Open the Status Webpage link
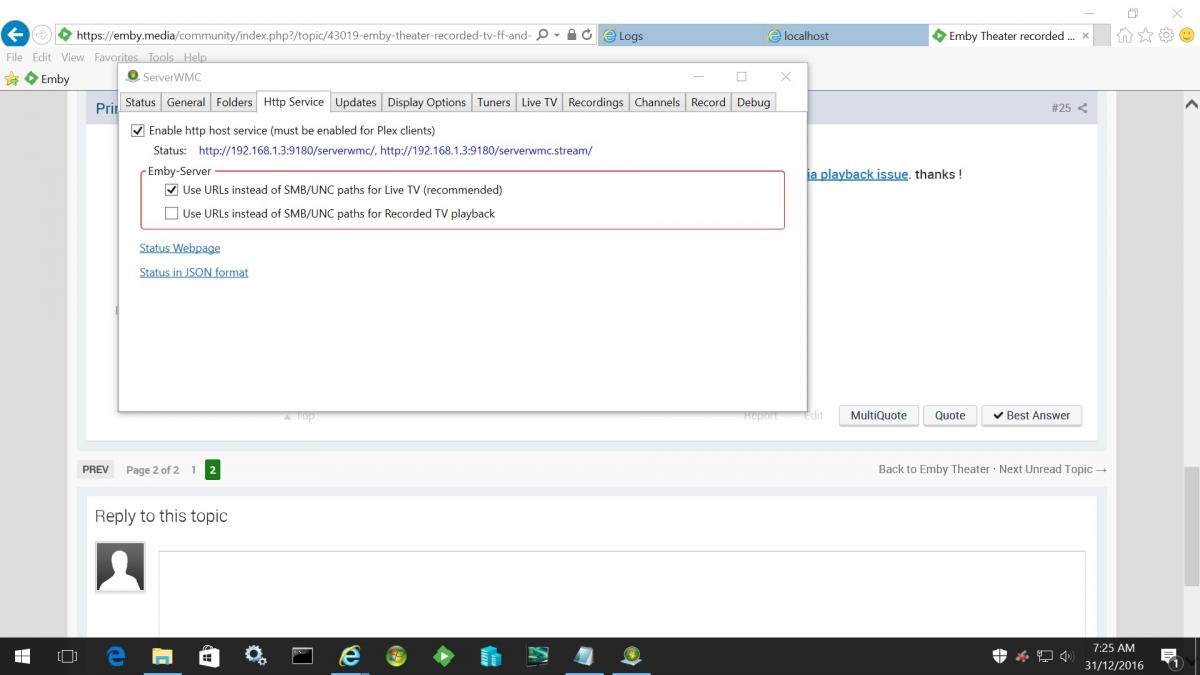 tap(180, 248)
